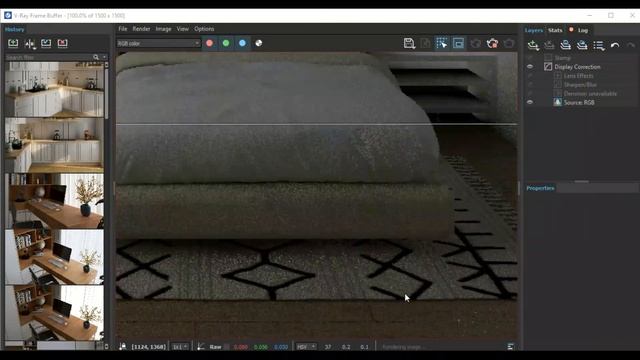The width and height of the screenshot is (640, 360).
Task: Toggle the red channel button
Action: (209, 43)
